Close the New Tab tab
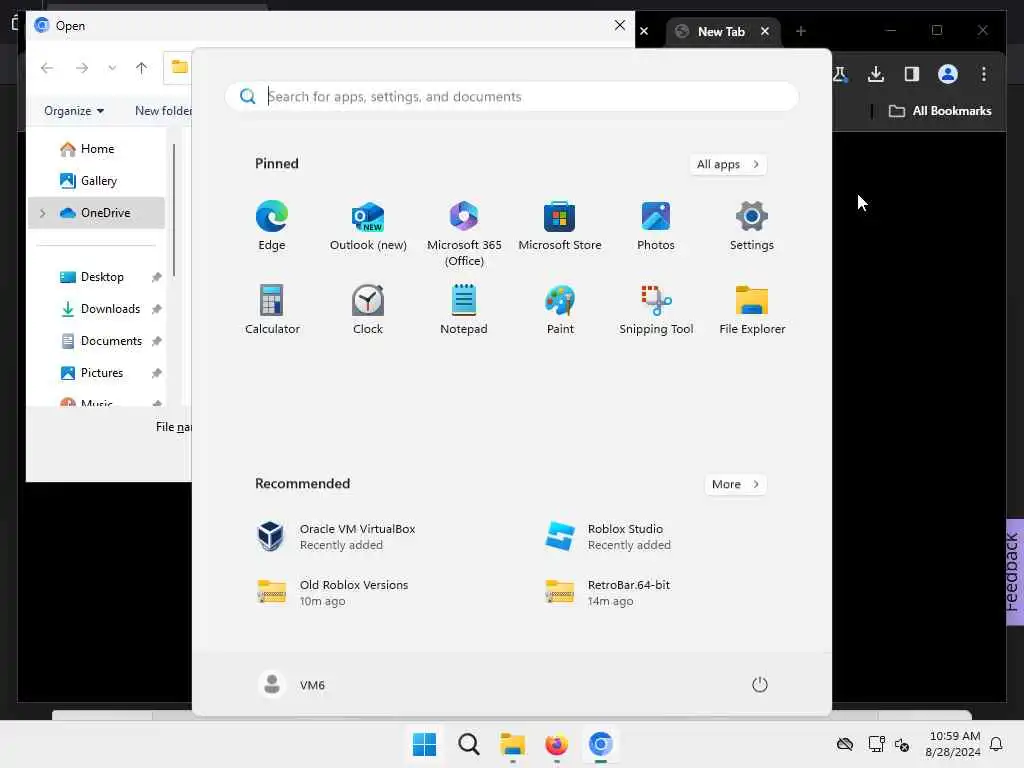 click(x=765, y=31)
